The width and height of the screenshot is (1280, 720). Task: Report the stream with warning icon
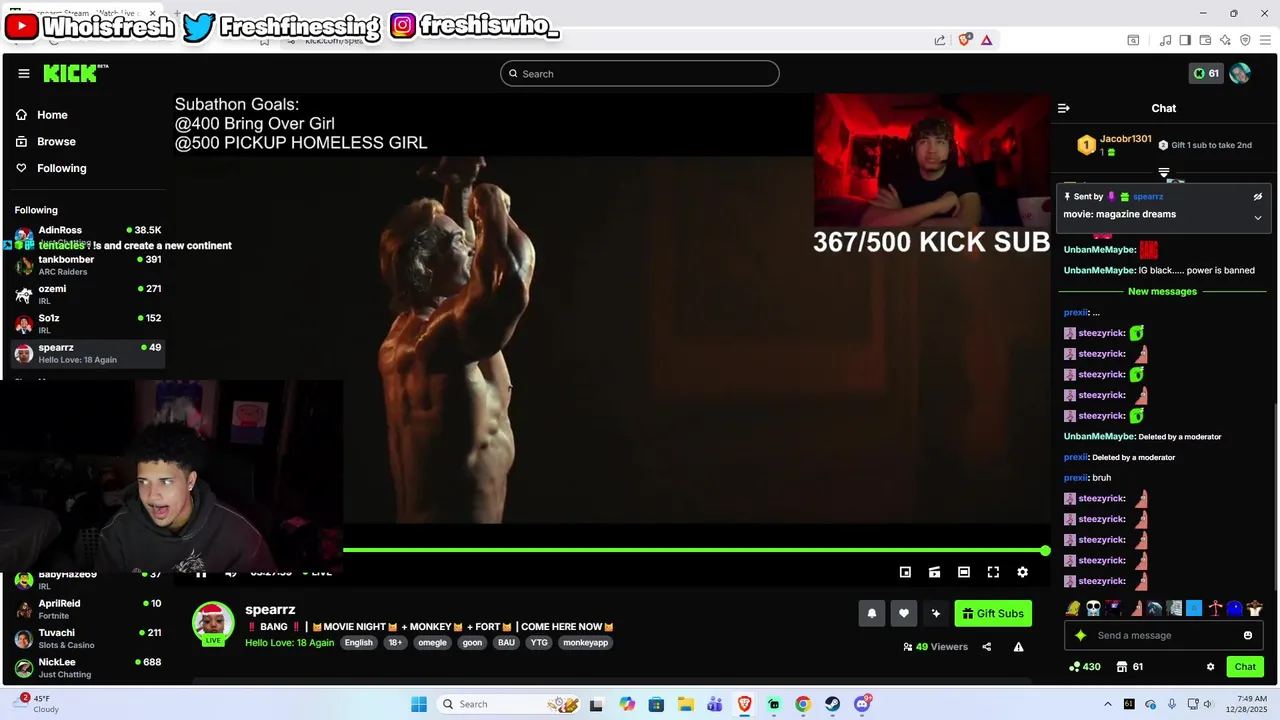click(1018, 647)
